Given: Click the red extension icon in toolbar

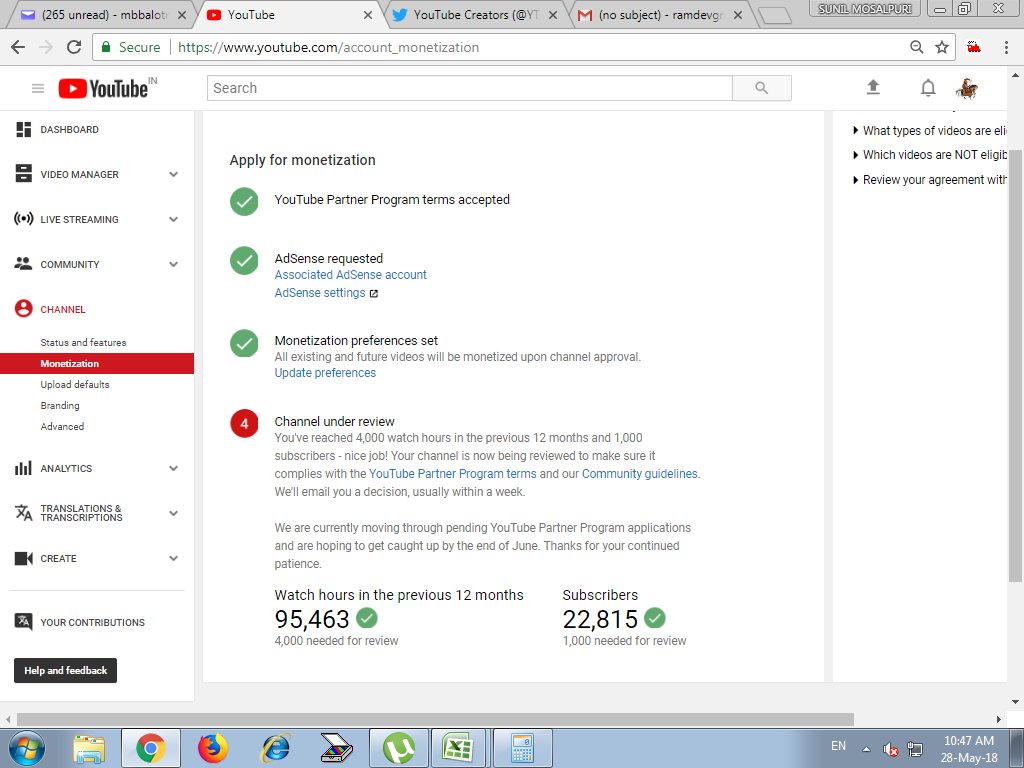Looking at the screenshot, I should tap(974, 47).
